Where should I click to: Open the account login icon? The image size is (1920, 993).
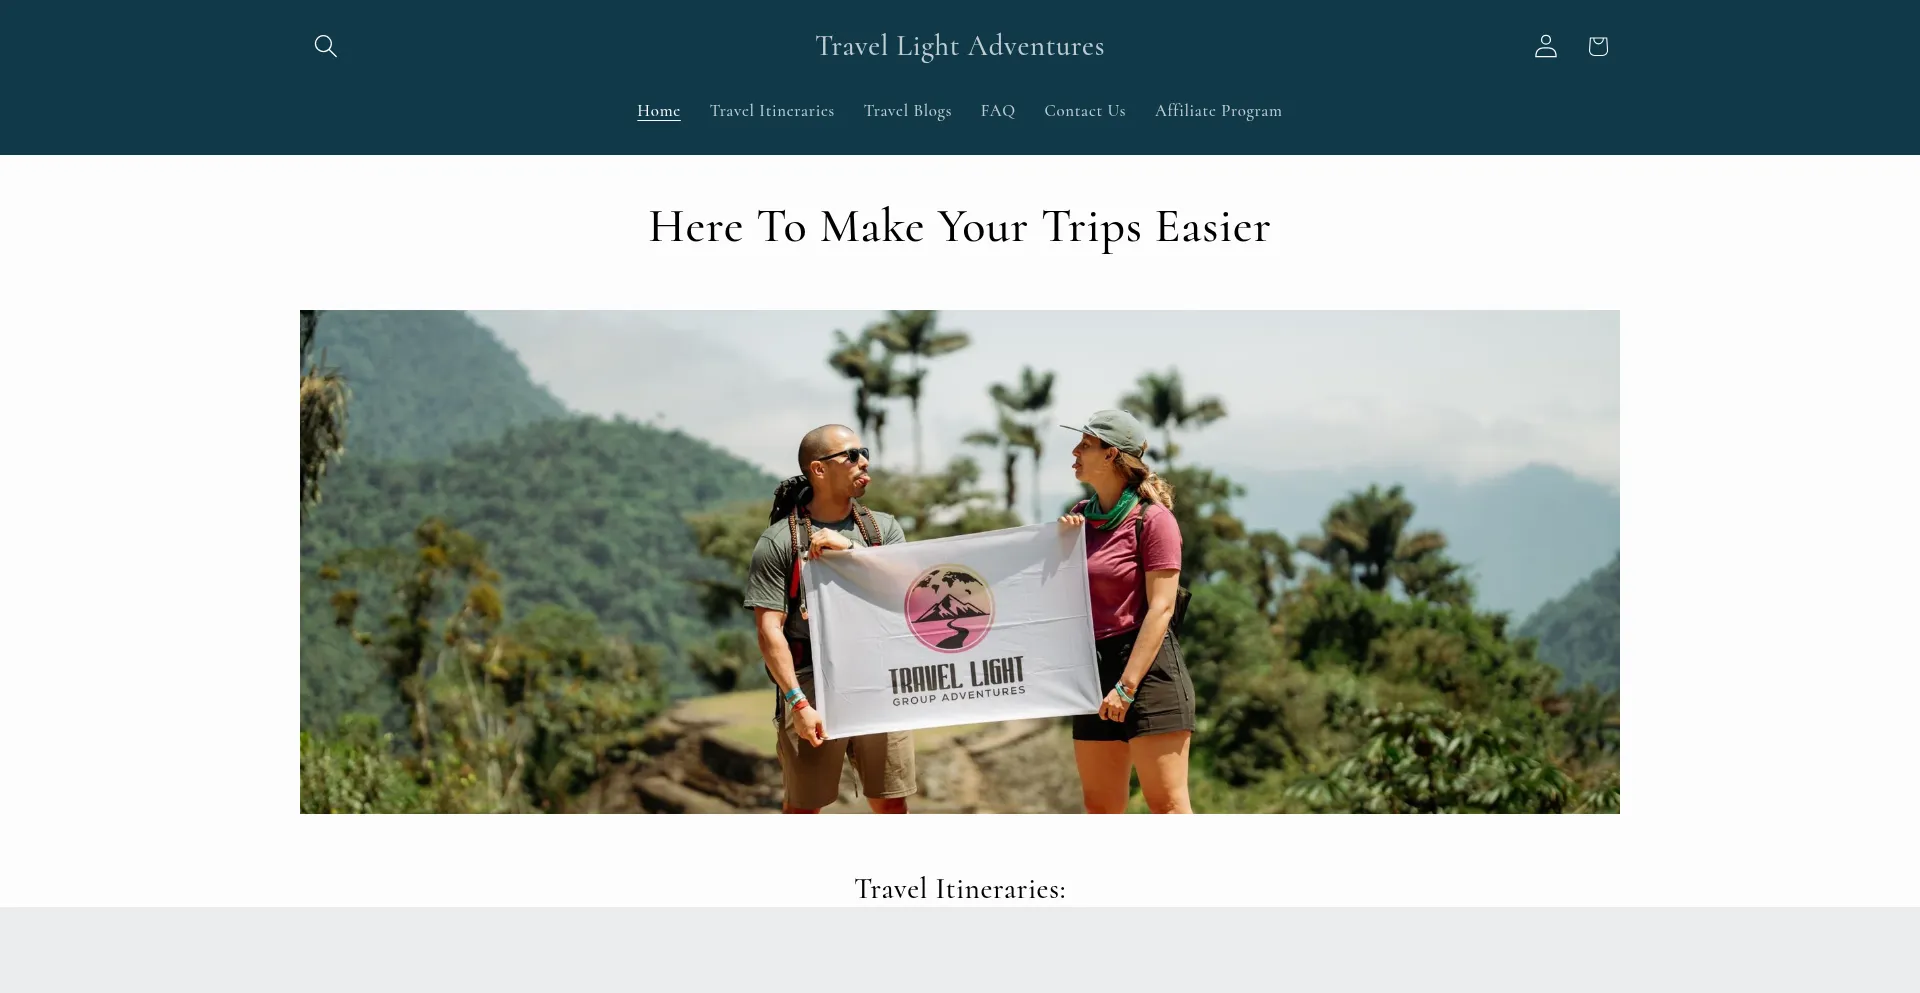(x=1545, y=46)
